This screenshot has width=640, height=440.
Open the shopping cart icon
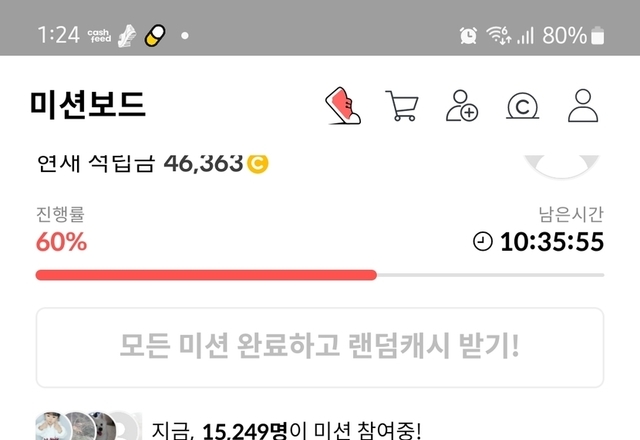(x=402, y=105)
